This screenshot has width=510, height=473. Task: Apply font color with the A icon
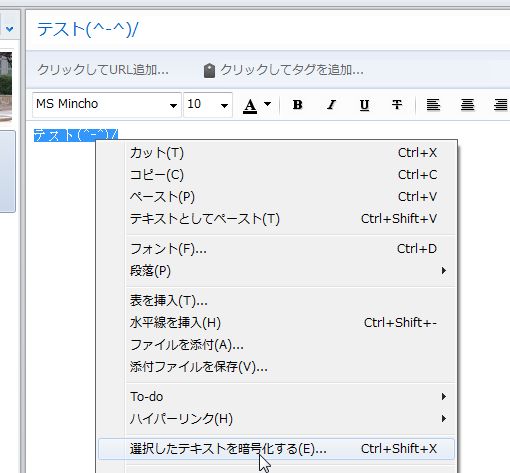tap(250, 106)
